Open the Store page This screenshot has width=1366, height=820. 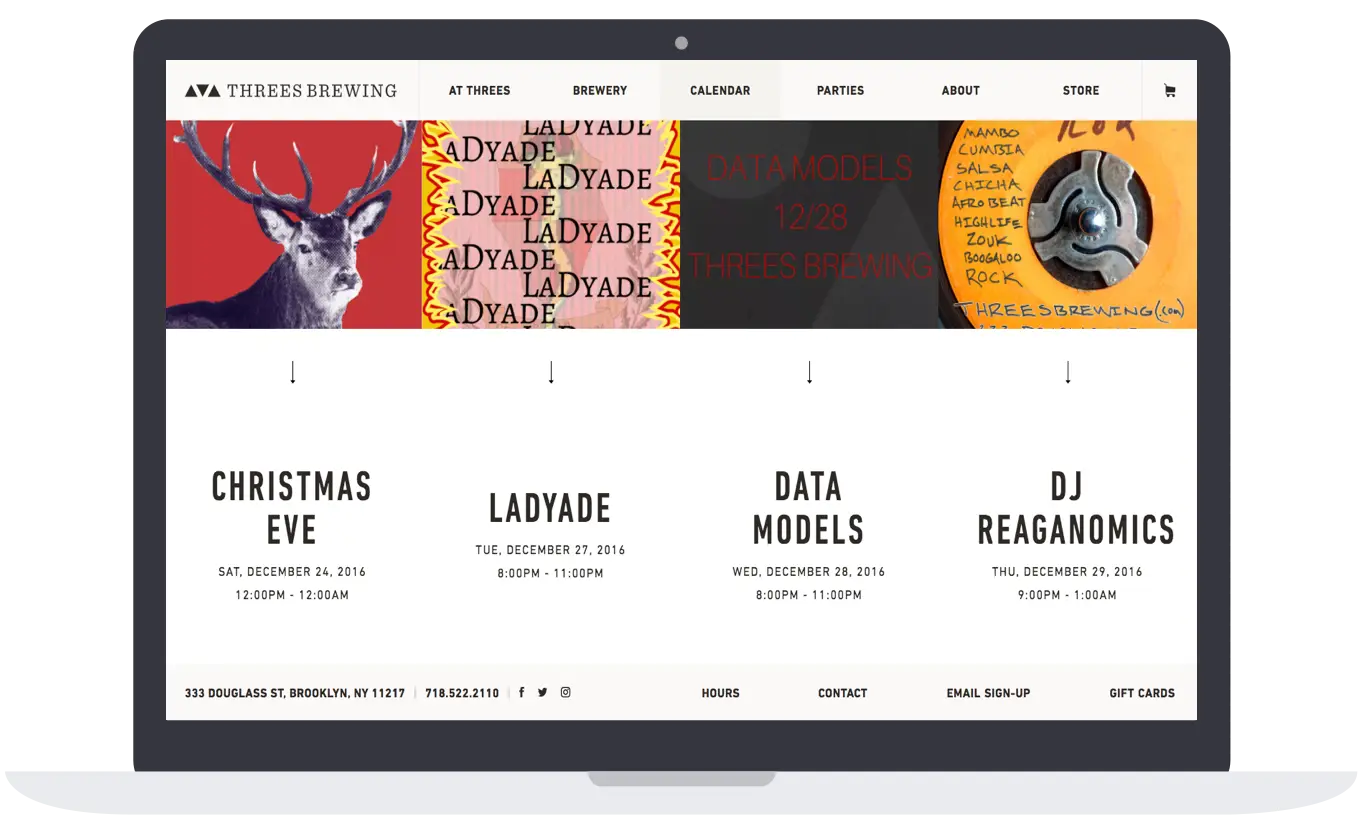(x=1080, y=90)
